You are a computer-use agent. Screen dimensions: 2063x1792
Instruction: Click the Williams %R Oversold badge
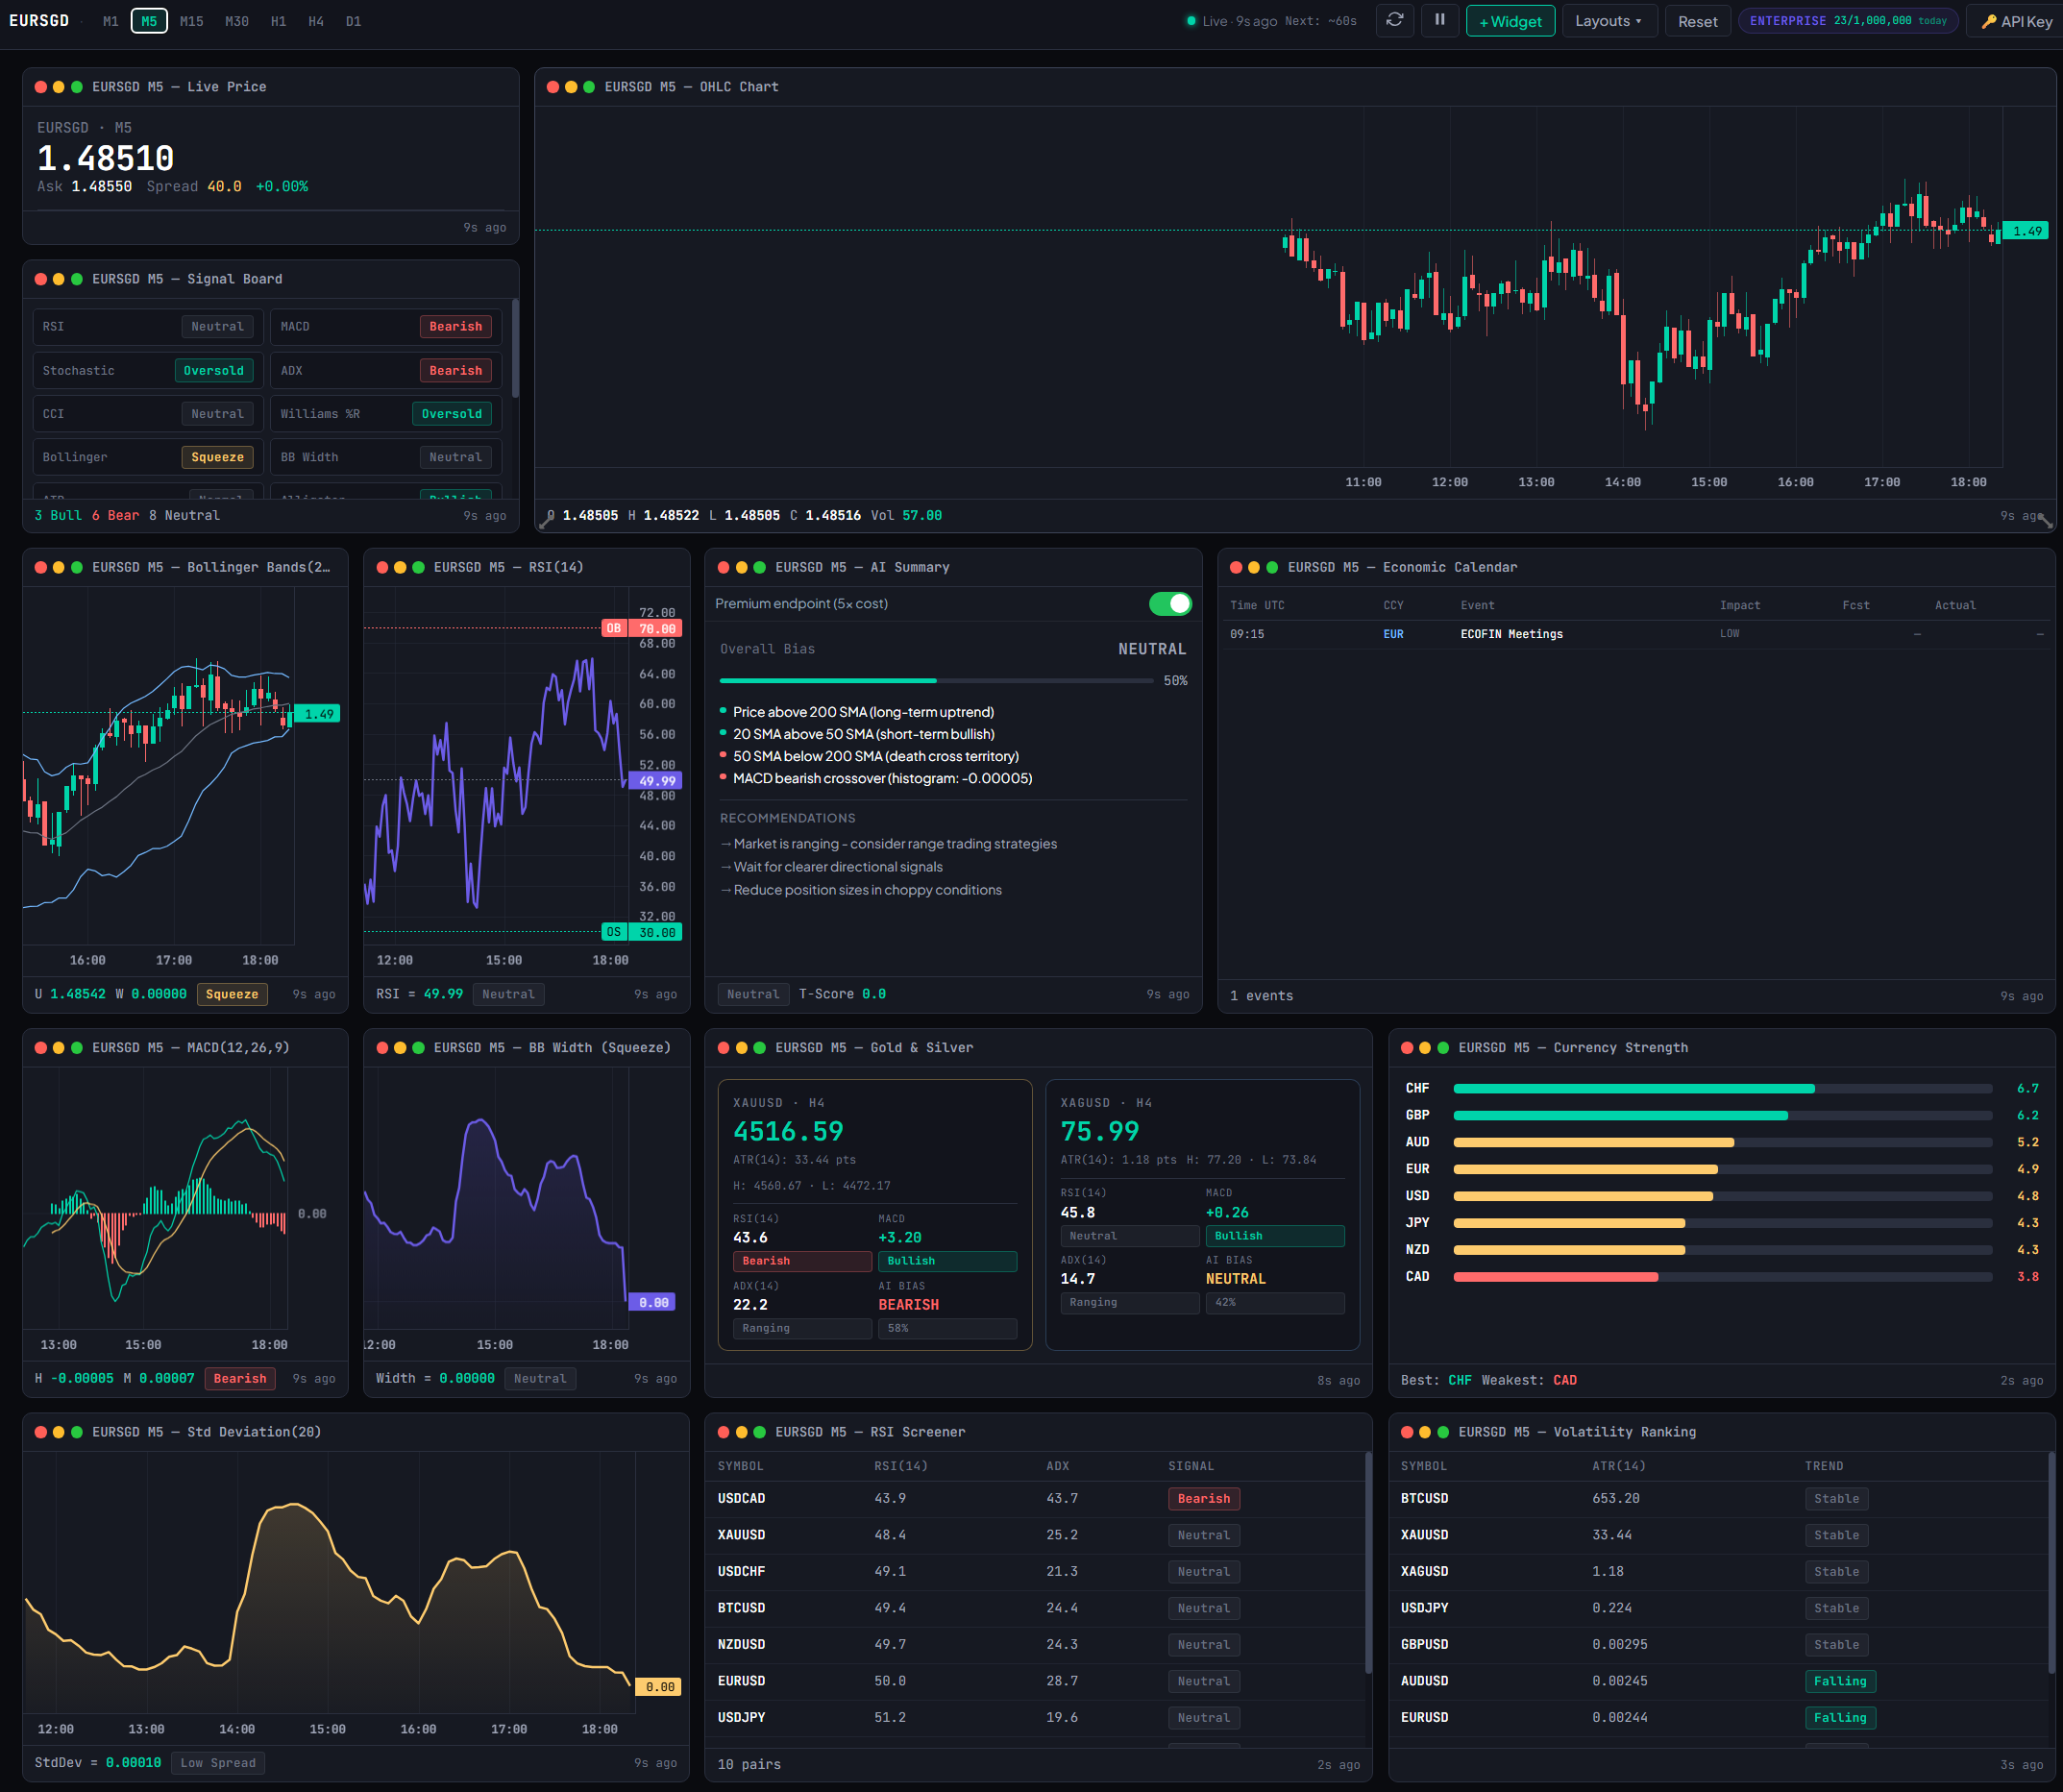pos(452,414)
